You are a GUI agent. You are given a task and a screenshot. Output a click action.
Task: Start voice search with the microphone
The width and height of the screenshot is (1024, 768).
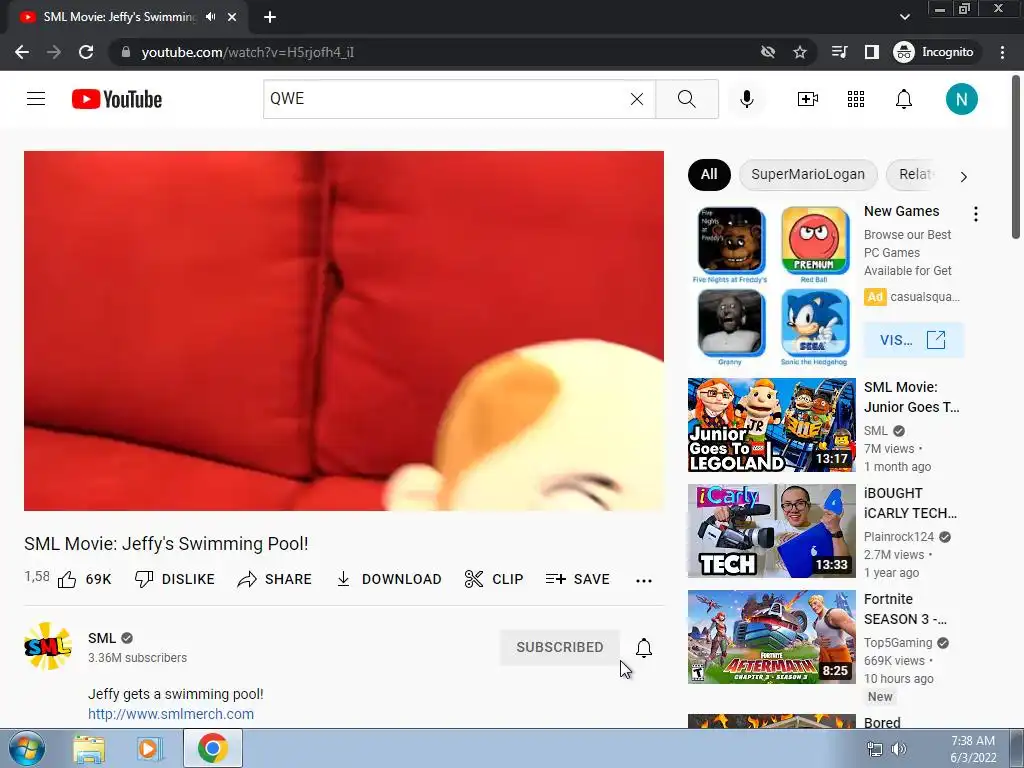coord(747,99)
